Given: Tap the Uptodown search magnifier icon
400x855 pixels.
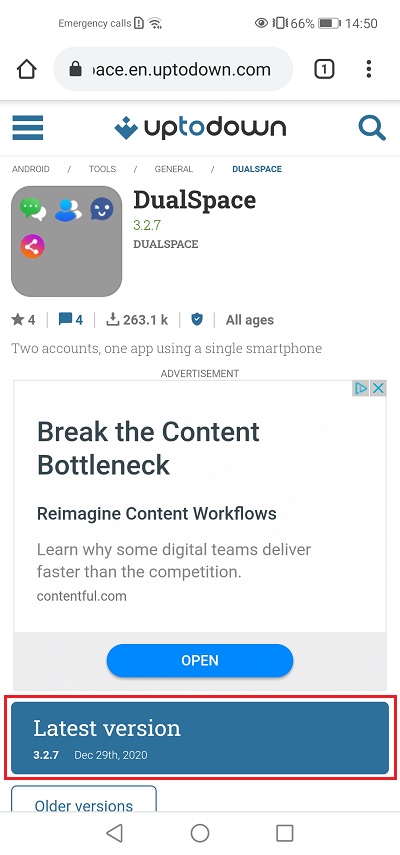Looking at the screenshot, I should click(372, 128).
